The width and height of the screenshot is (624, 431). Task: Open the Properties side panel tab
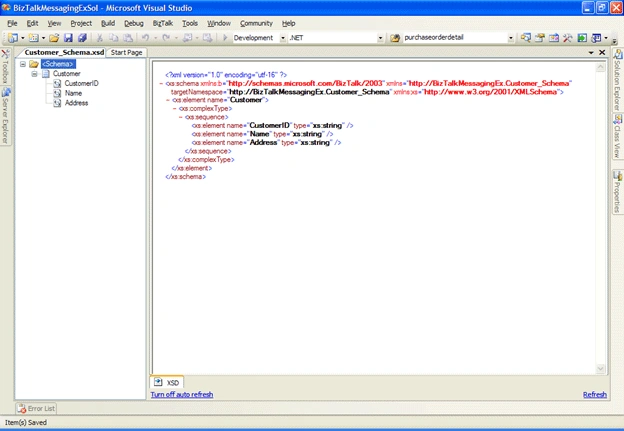pos(617,192)
